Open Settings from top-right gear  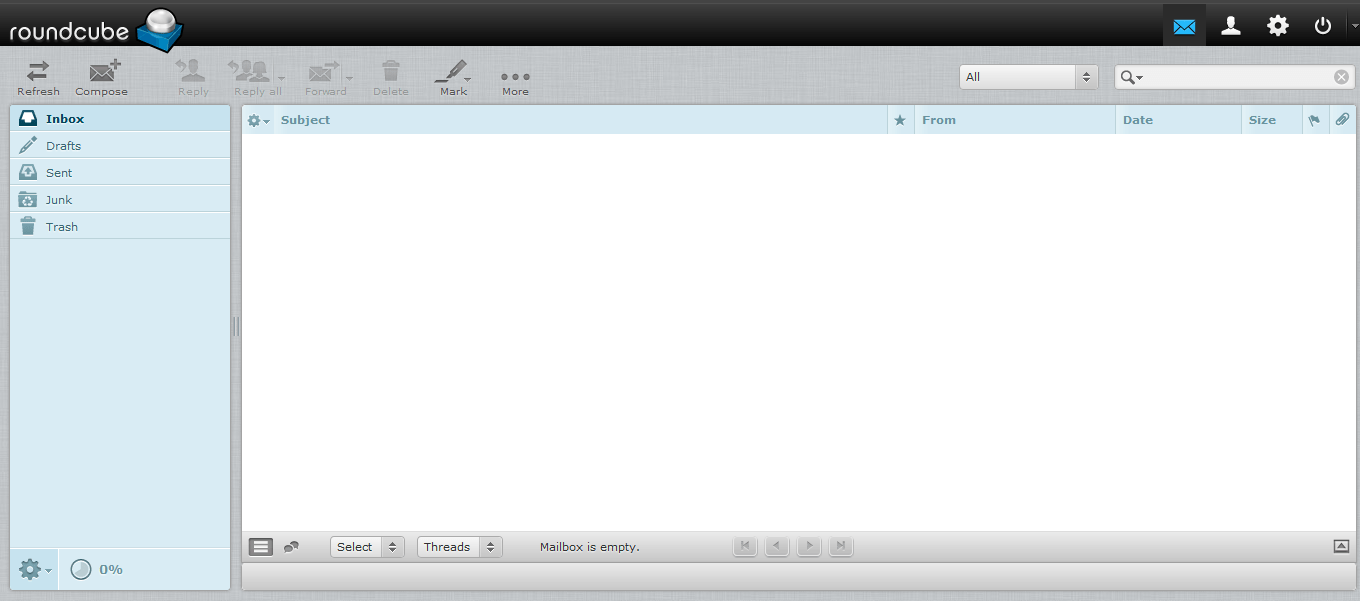[1278, 25]
